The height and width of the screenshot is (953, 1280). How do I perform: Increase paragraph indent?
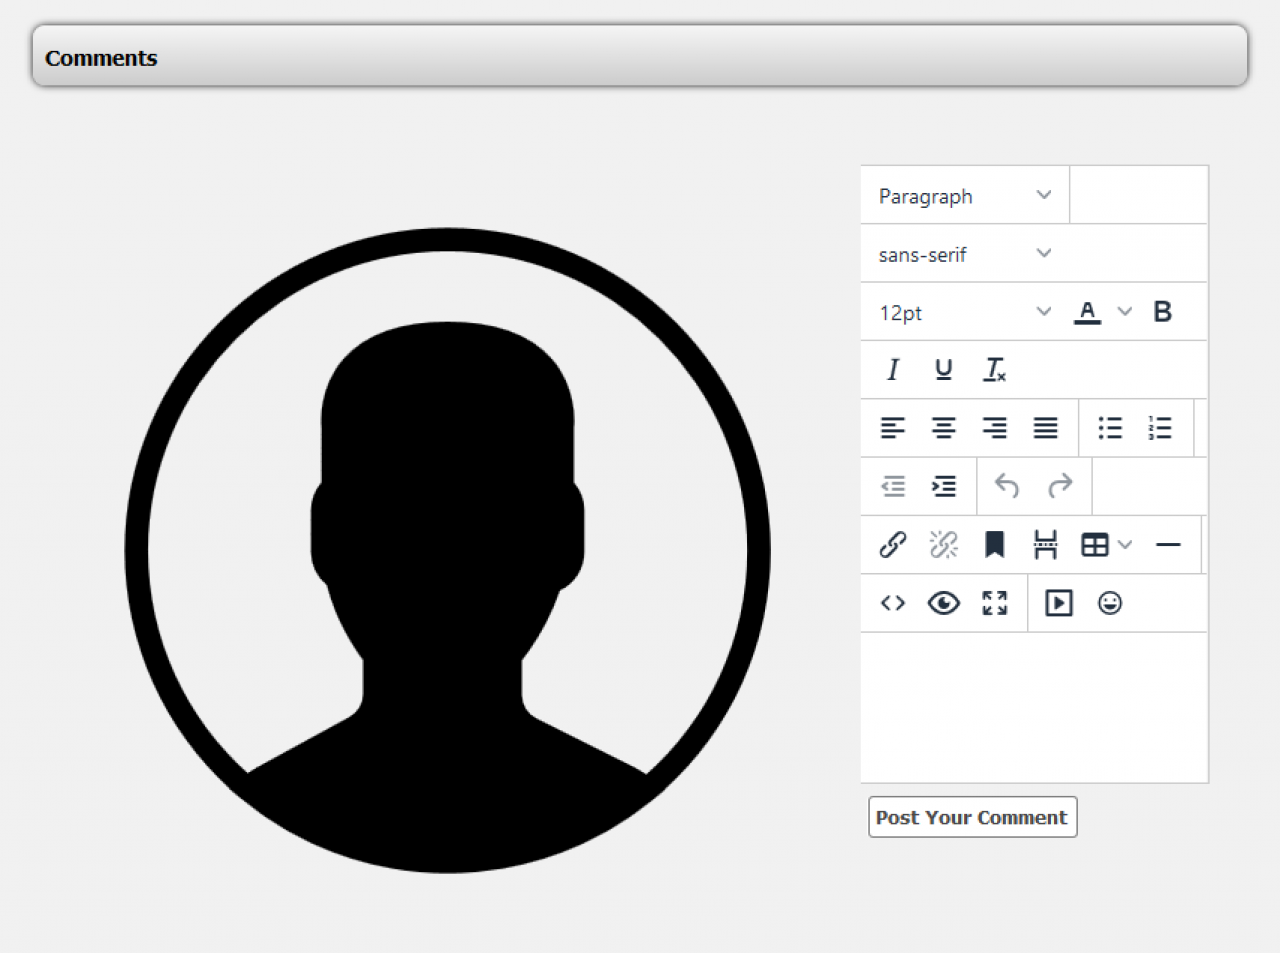click(943, 487)
